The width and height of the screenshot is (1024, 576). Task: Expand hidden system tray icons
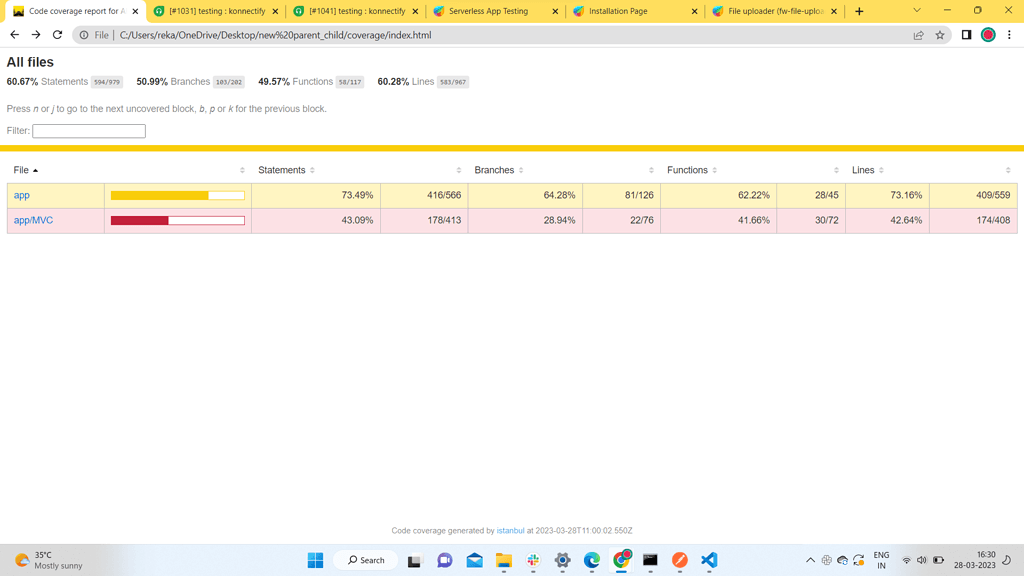click(x=810, y=560)
